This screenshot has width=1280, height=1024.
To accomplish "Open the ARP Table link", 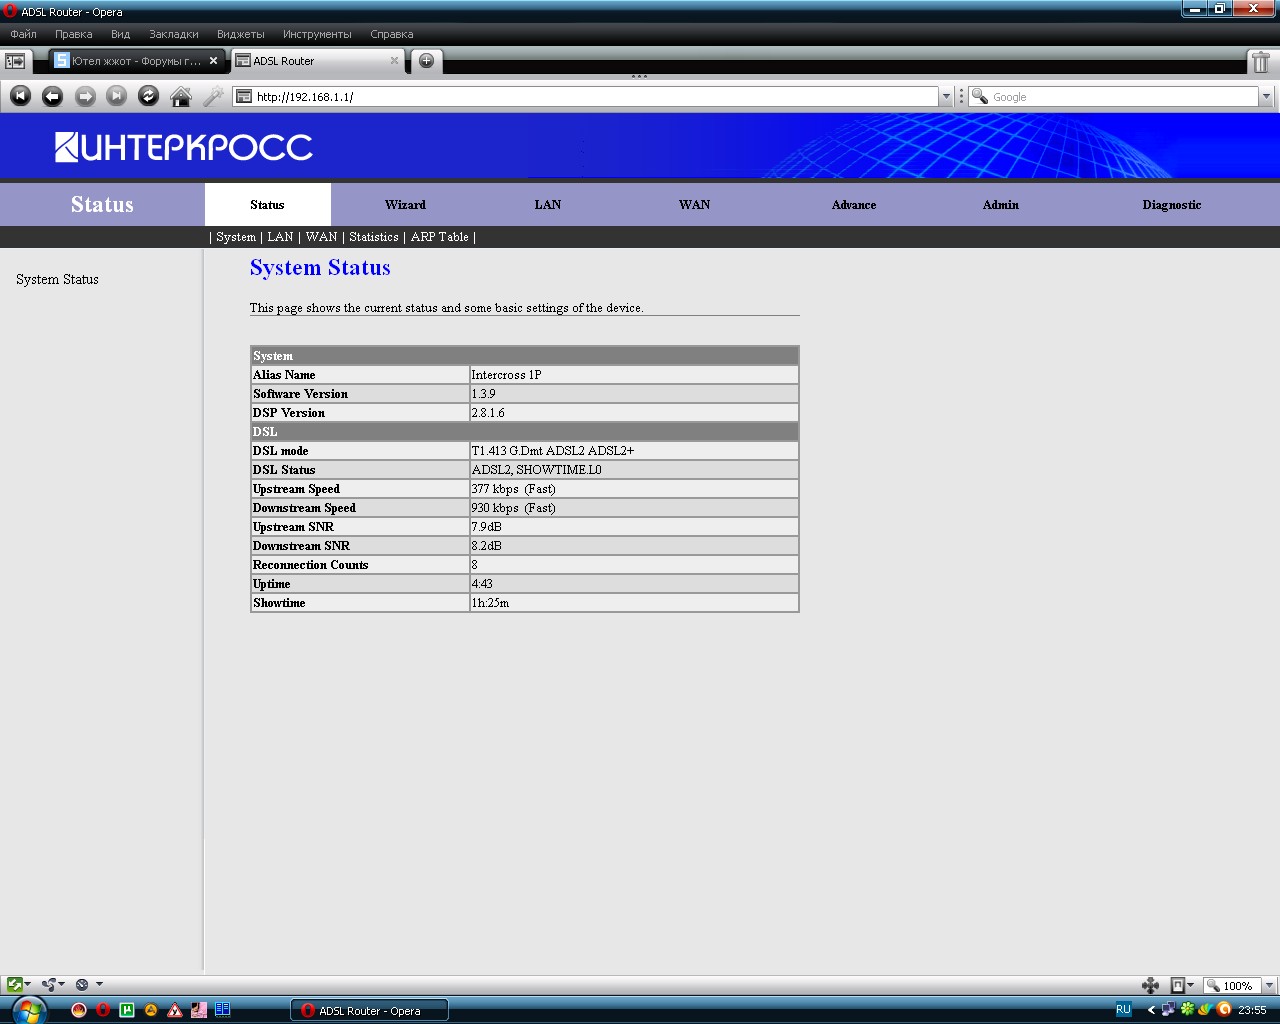I will coord(439,237).
